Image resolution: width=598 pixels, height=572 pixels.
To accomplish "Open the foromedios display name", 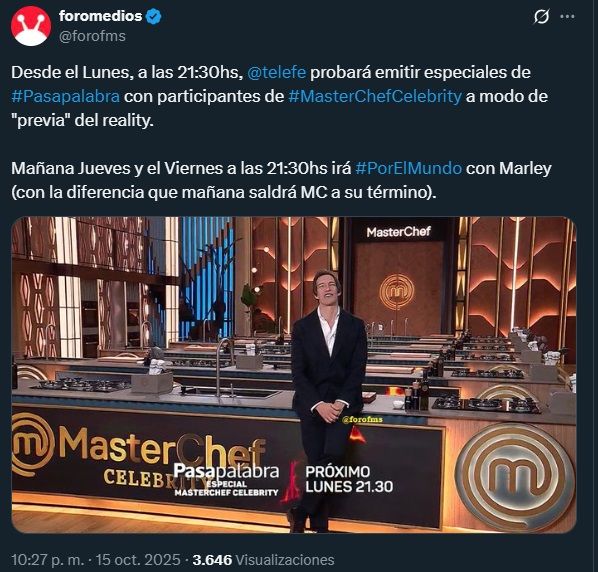I will click(101, 16).
